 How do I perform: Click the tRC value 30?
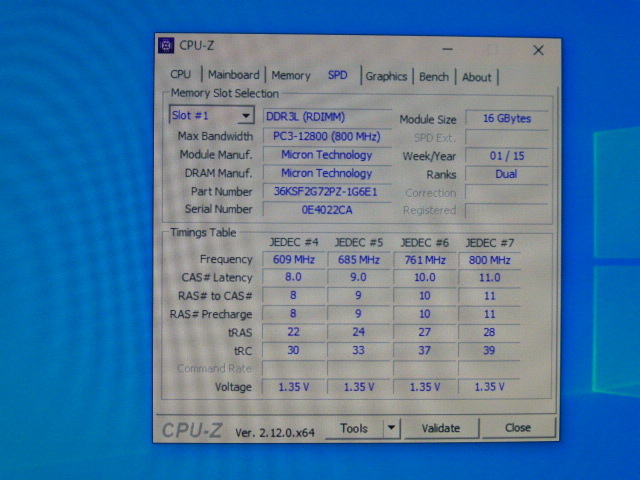point(293,350)
